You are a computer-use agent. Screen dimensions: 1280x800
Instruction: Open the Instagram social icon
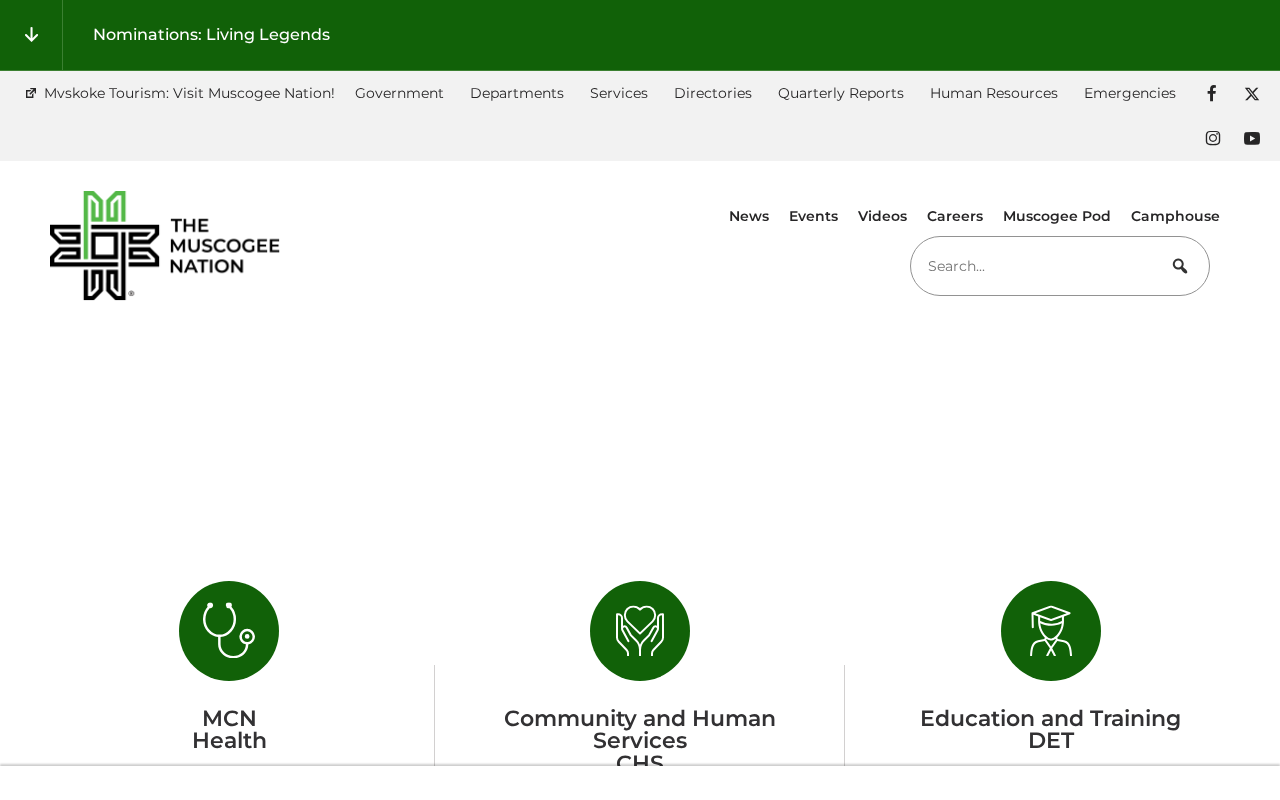[x=1212, y=138]
